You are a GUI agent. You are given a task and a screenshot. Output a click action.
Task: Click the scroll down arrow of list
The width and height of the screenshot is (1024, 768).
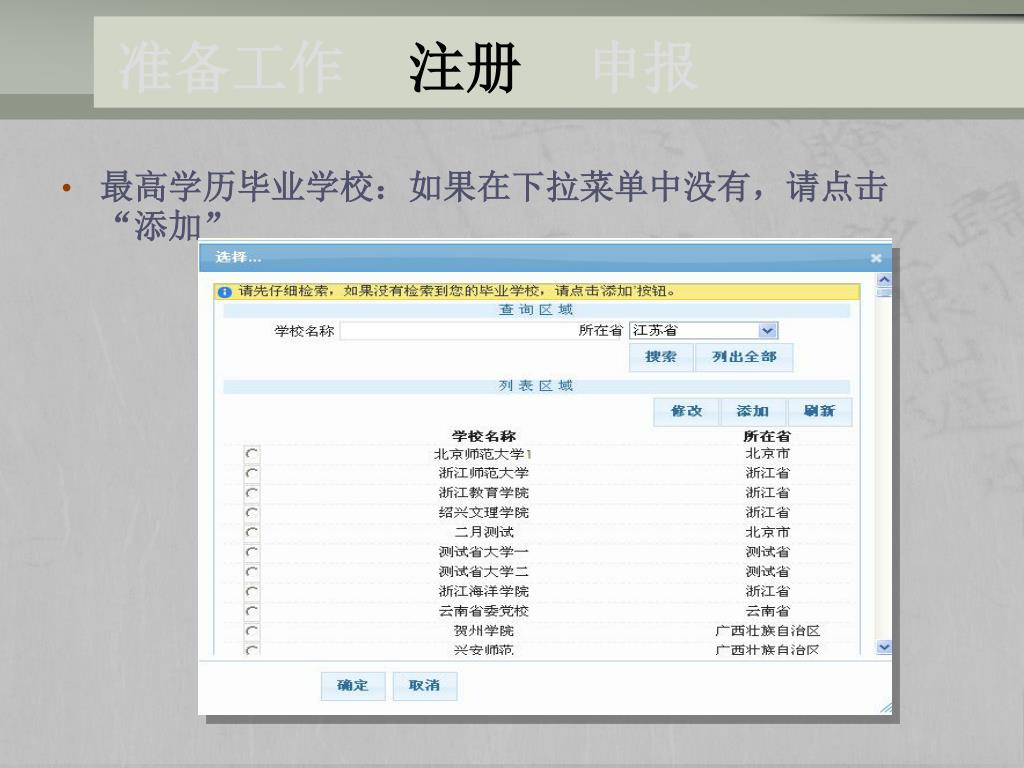pyautogui.click(x=883, y=647)
